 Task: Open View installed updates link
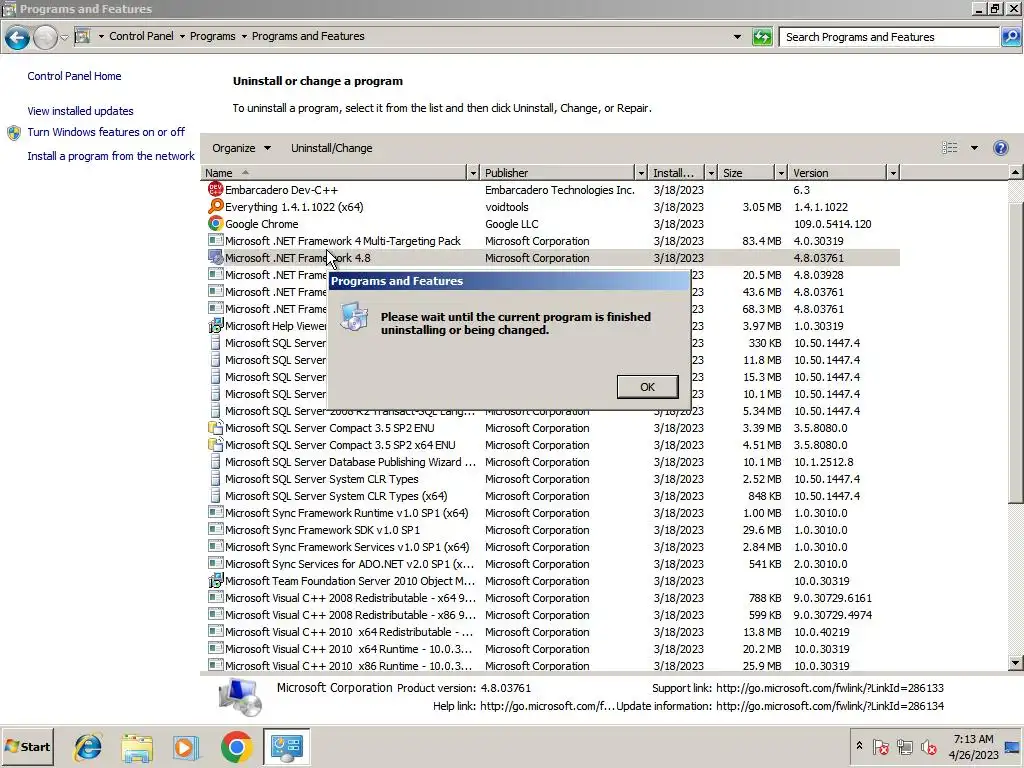click(x=80, y=111)
